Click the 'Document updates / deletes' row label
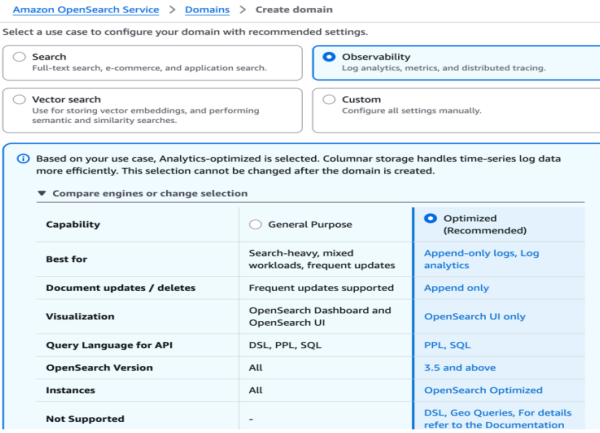The height and width of the screenshot is (433, 600). tap(121, 288)
